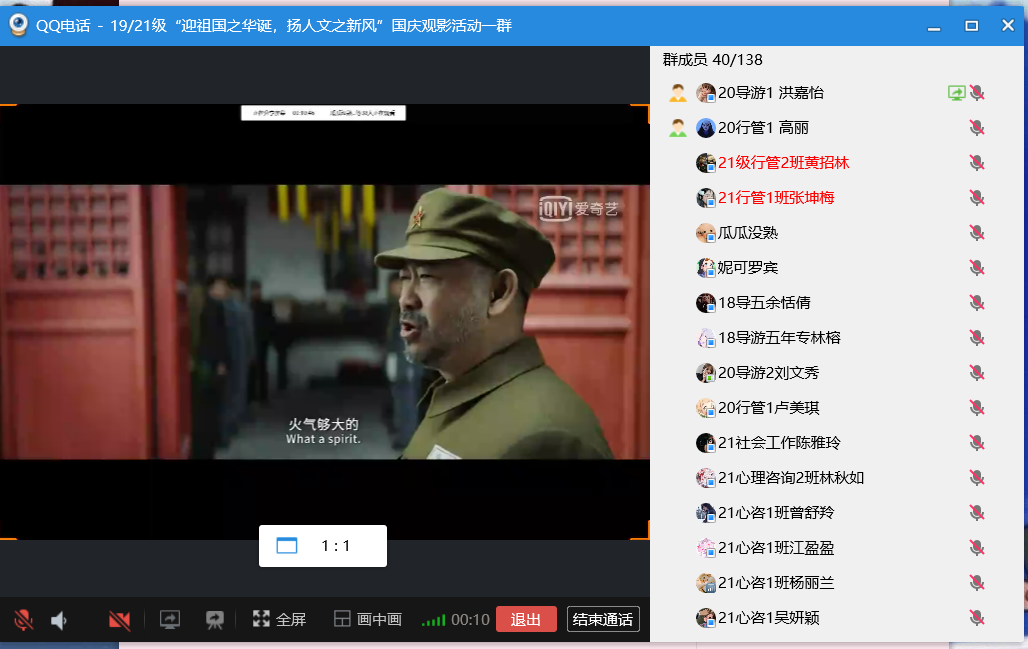Enter fullscreen with 全屏
The image size is (1028, 649).
click(279, 620)
